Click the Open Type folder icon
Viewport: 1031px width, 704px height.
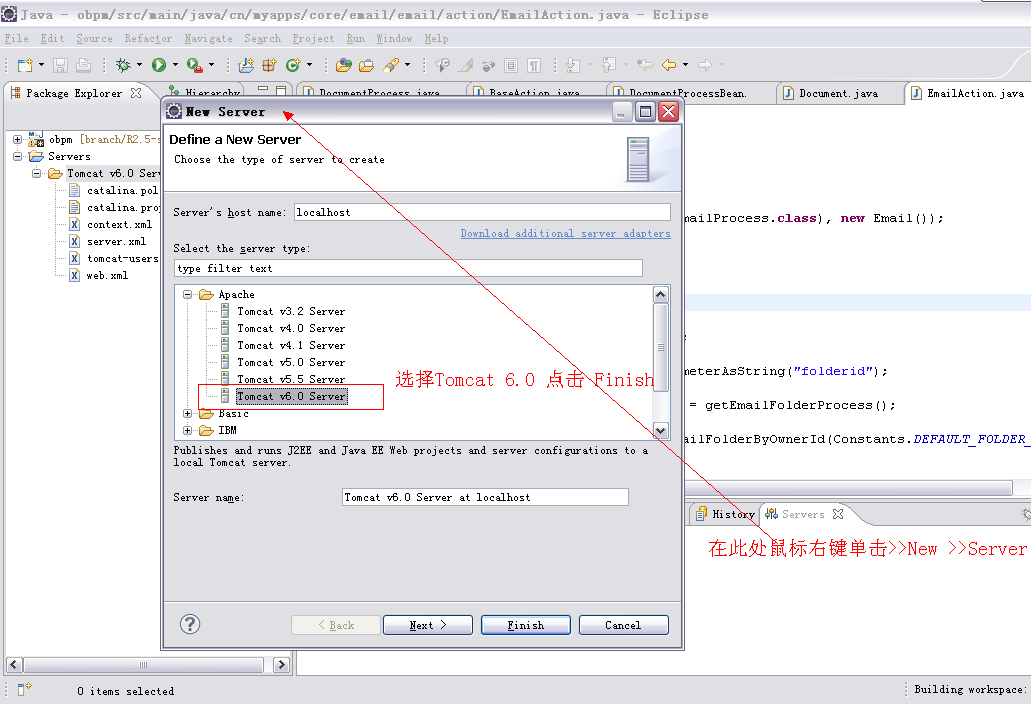343,65
